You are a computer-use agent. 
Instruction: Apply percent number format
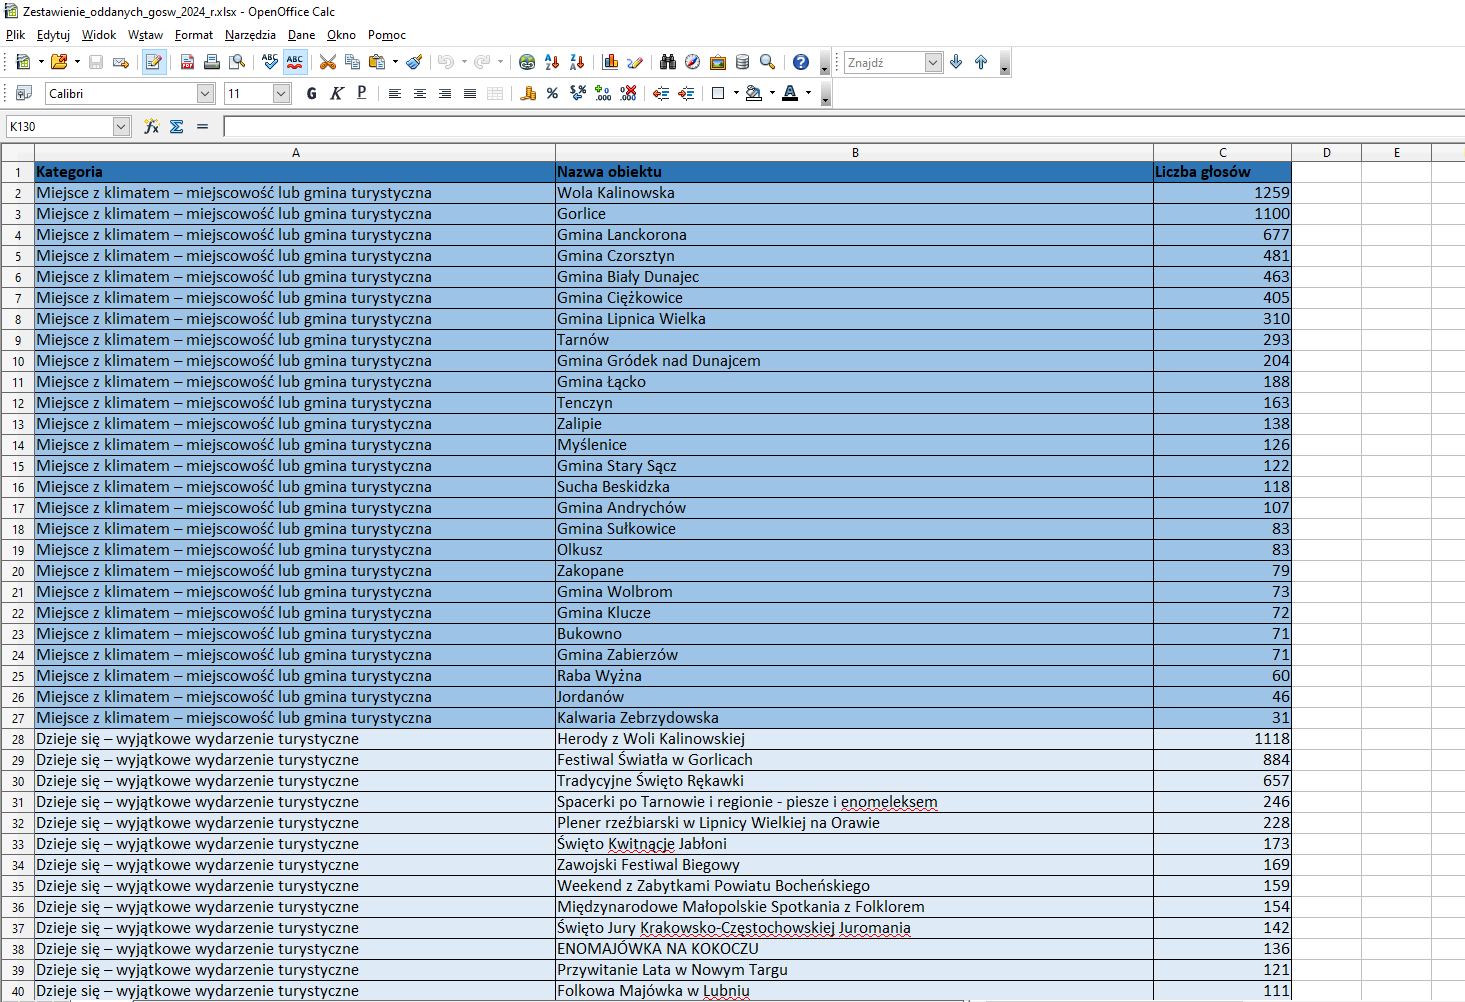tap(552, 93)
